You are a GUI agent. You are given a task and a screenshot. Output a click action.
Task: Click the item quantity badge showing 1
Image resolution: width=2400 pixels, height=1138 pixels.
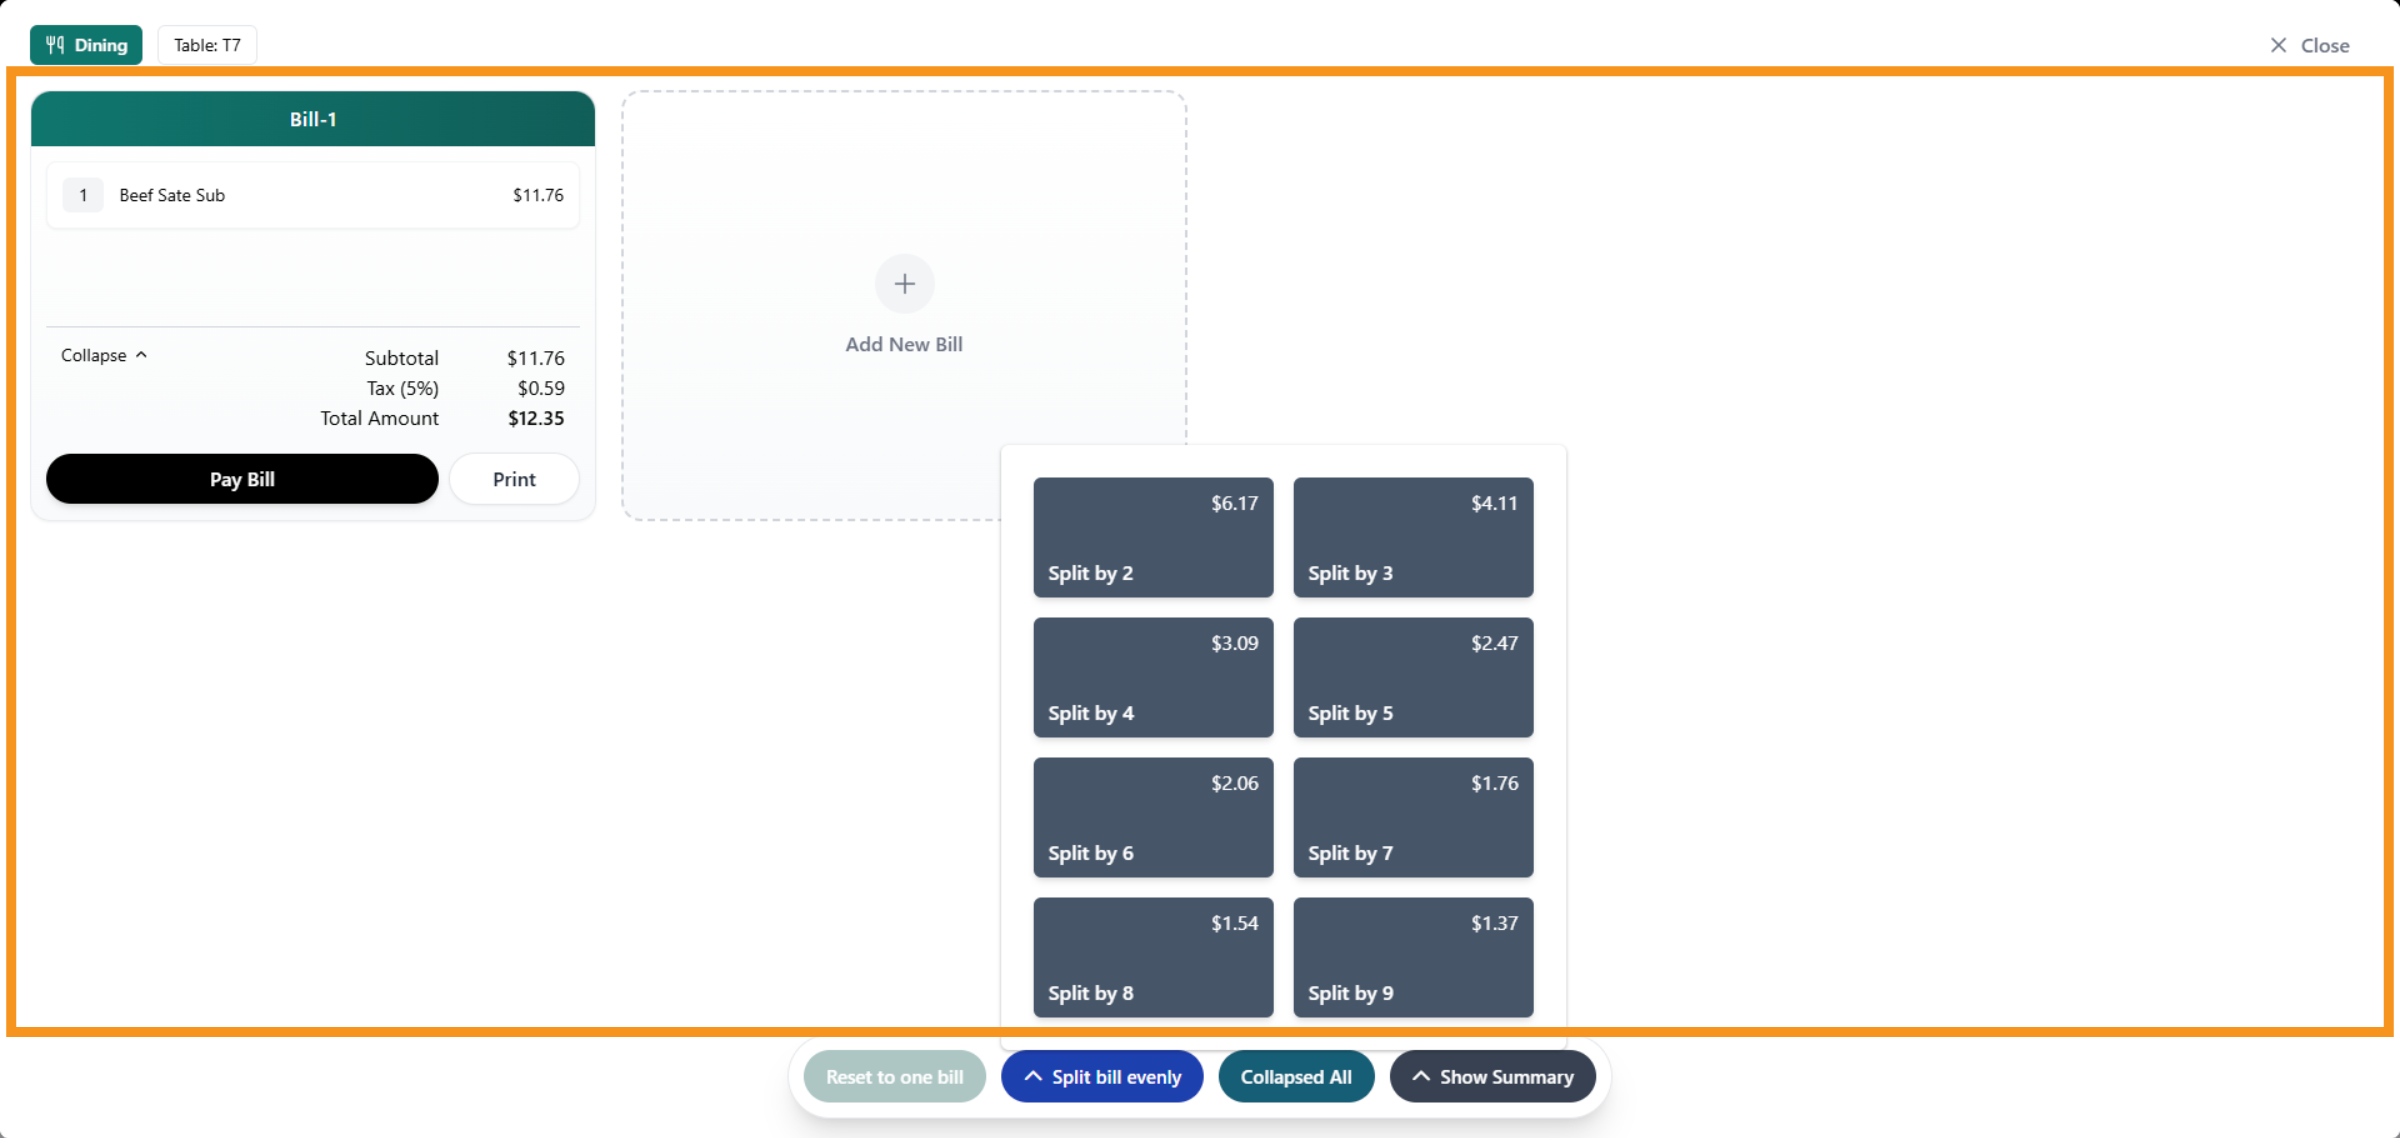tap(83, 195)
